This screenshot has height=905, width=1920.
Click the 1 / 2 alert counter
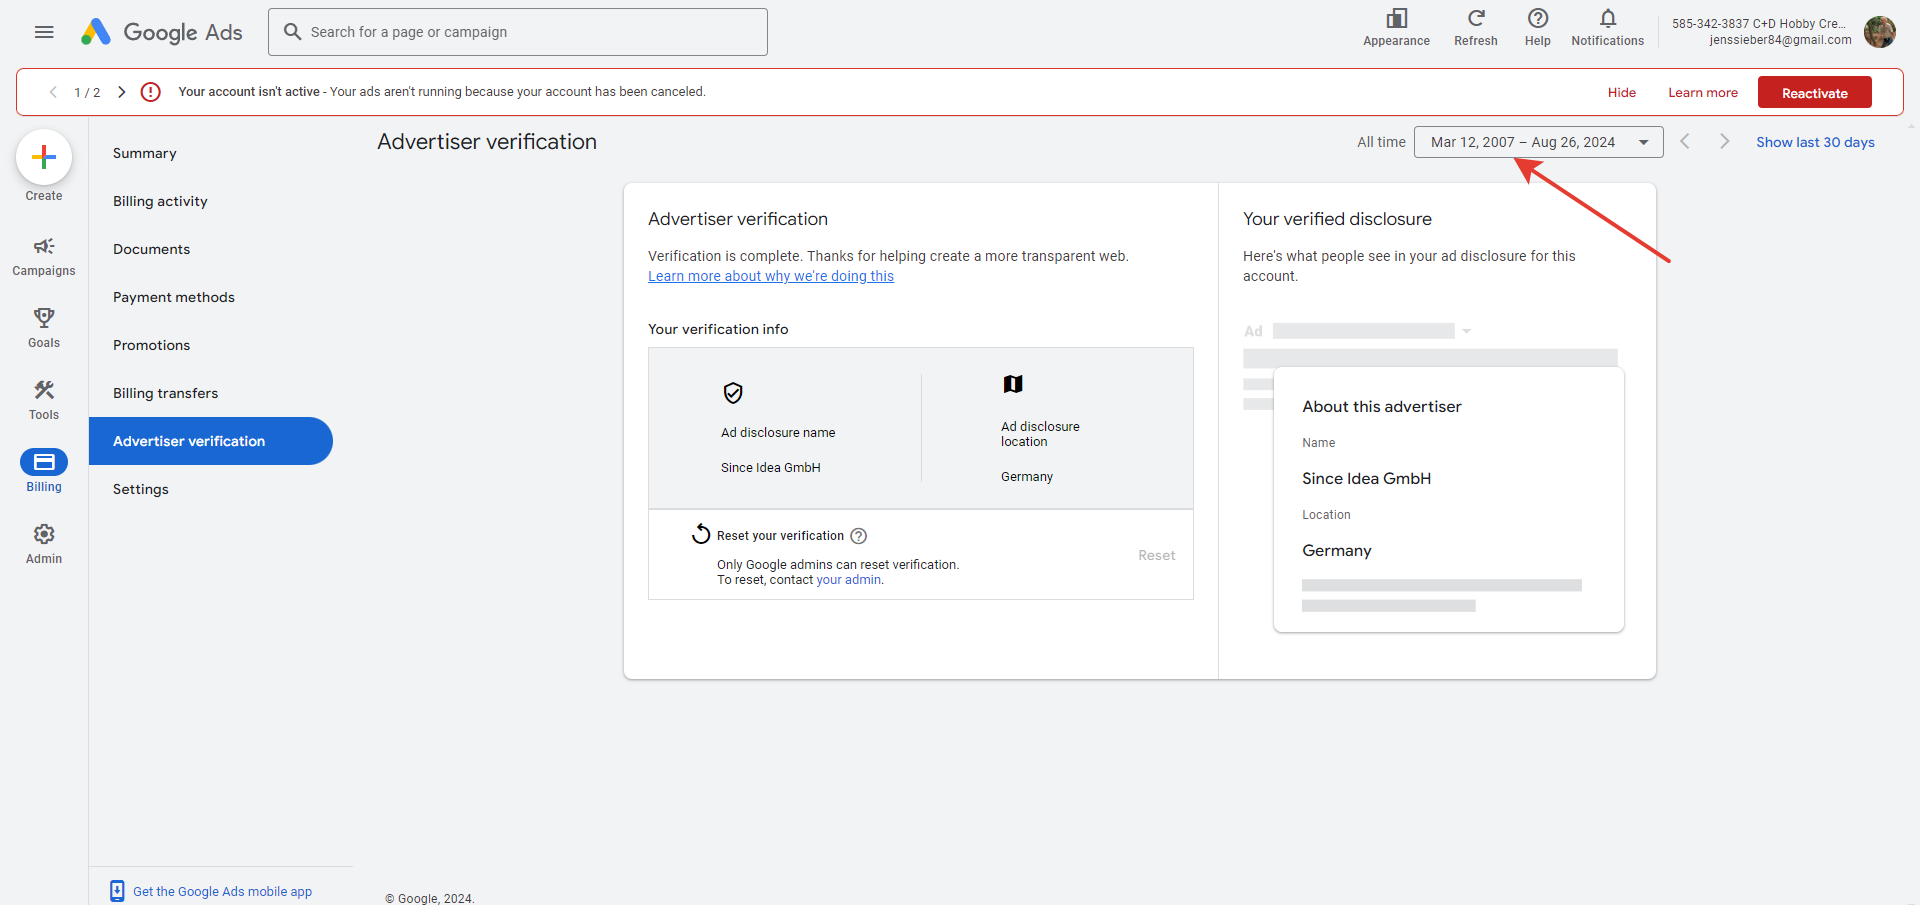point(87,92)
